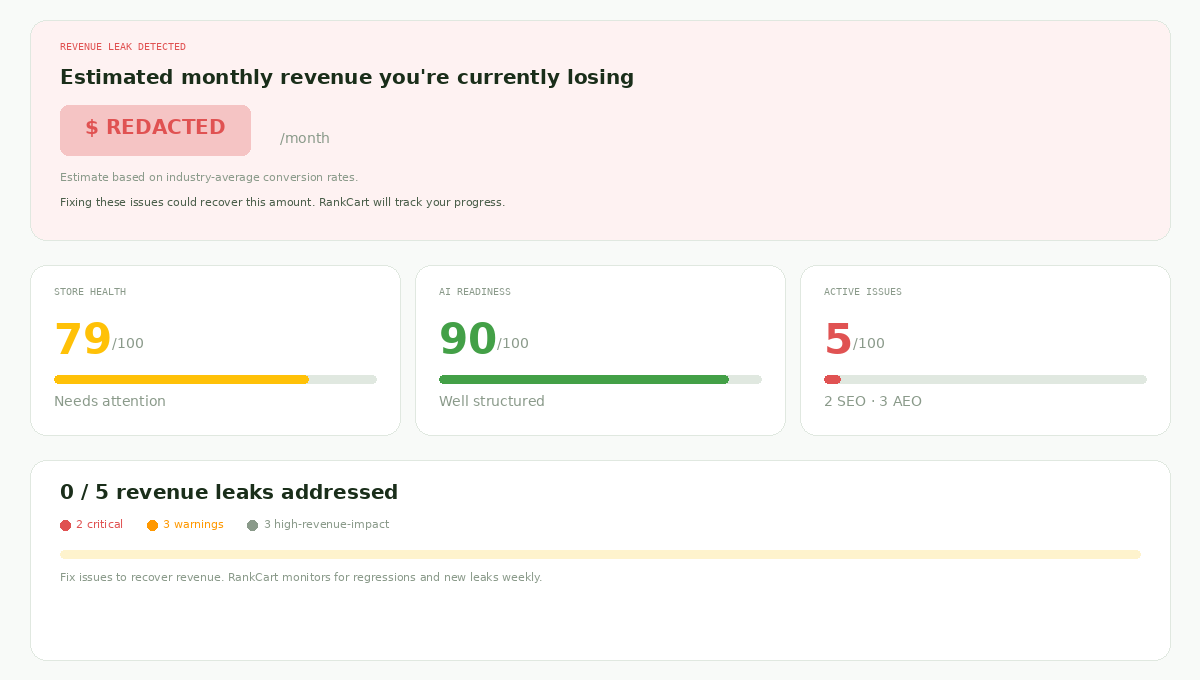
Task: Click the REDACTED monthly revenue button
Action: pyautogui.click(x=155, y=130)
